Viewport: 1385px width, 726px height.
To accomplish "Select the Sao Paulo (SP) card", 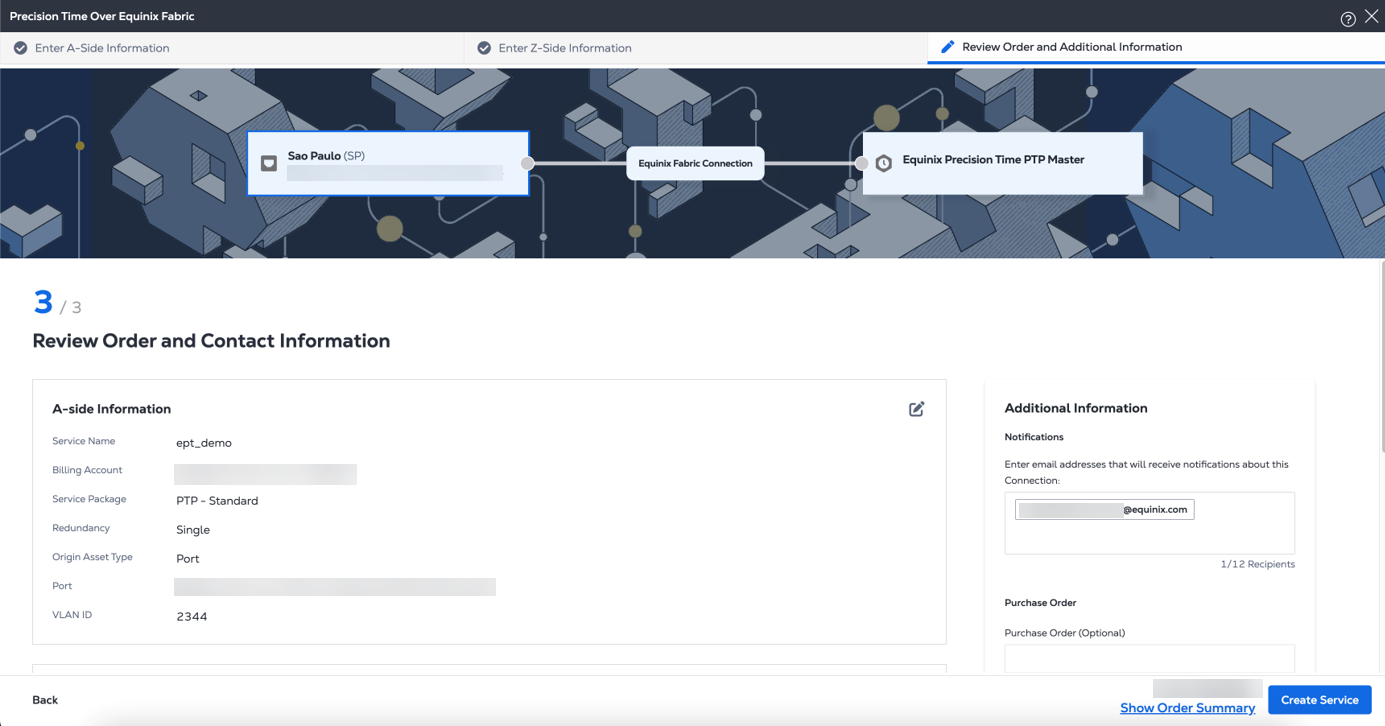I will click(x=388, y=163).
